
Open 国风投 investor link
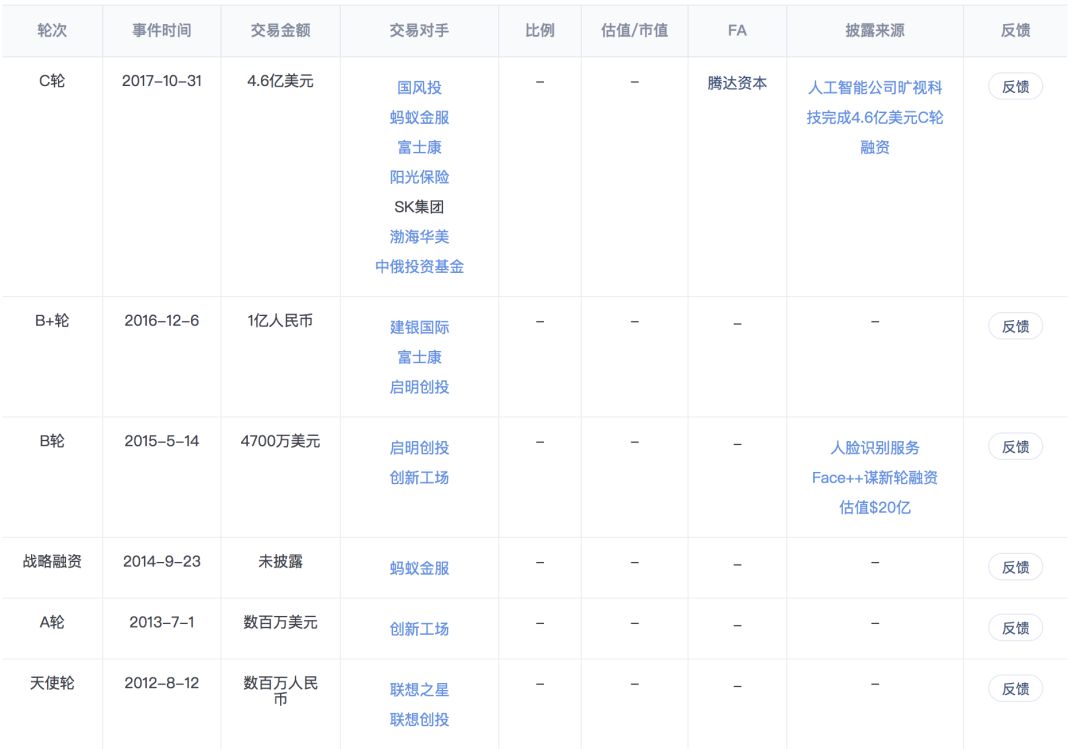(x=419, y=88)
